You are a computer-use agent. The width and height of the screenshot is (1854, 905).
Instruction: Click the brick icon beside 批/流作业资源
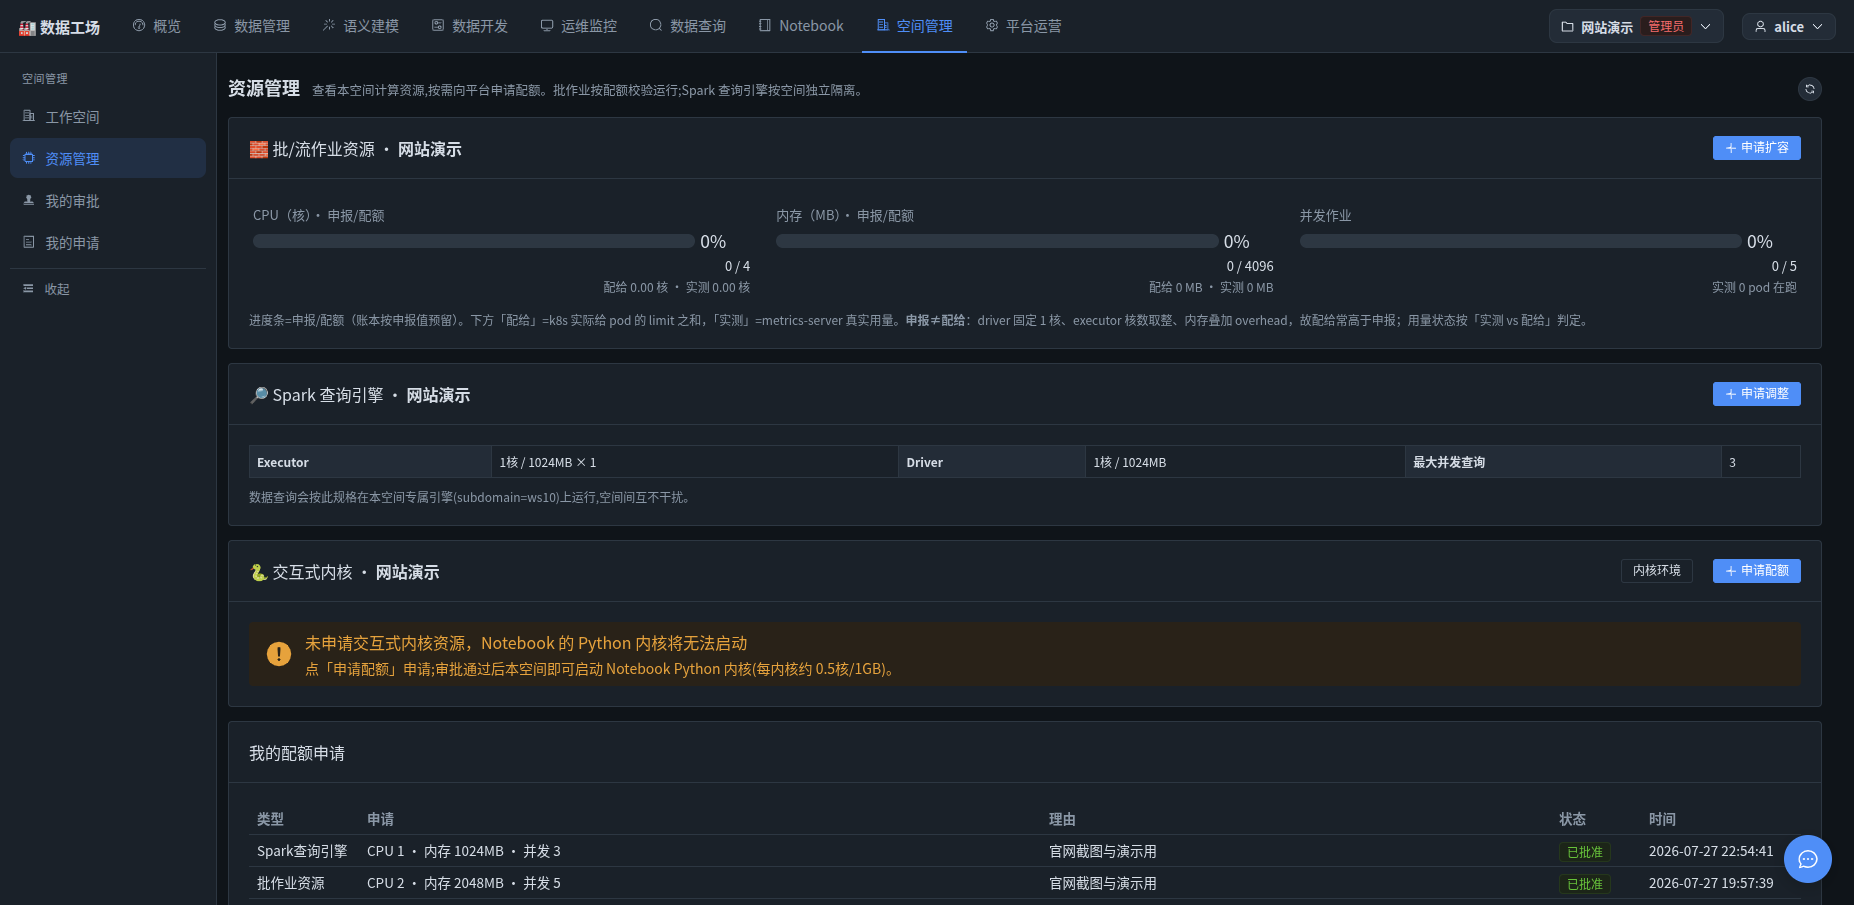point(258,149)
